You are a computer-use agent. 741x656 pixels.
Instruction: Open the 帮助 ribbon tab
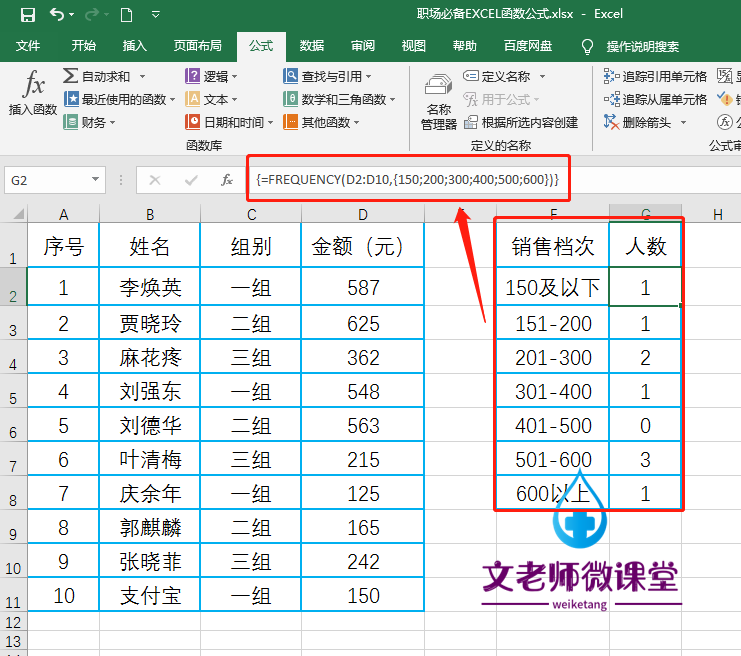pyautogui.click(x=465, y=46)
